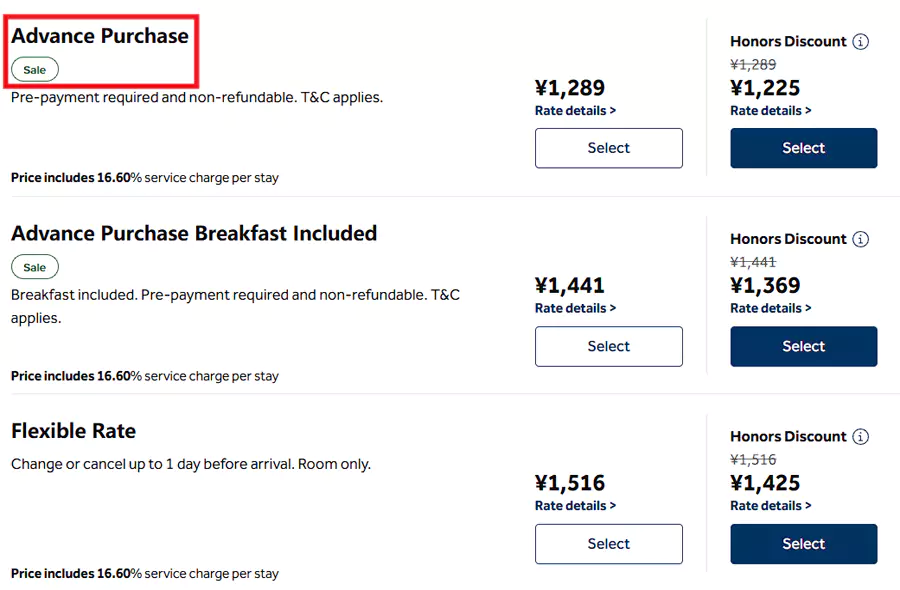Select Breakfast Included rate at ¥1,441
The width and height of the screenshot is (900, 590).
pos(608,346)
